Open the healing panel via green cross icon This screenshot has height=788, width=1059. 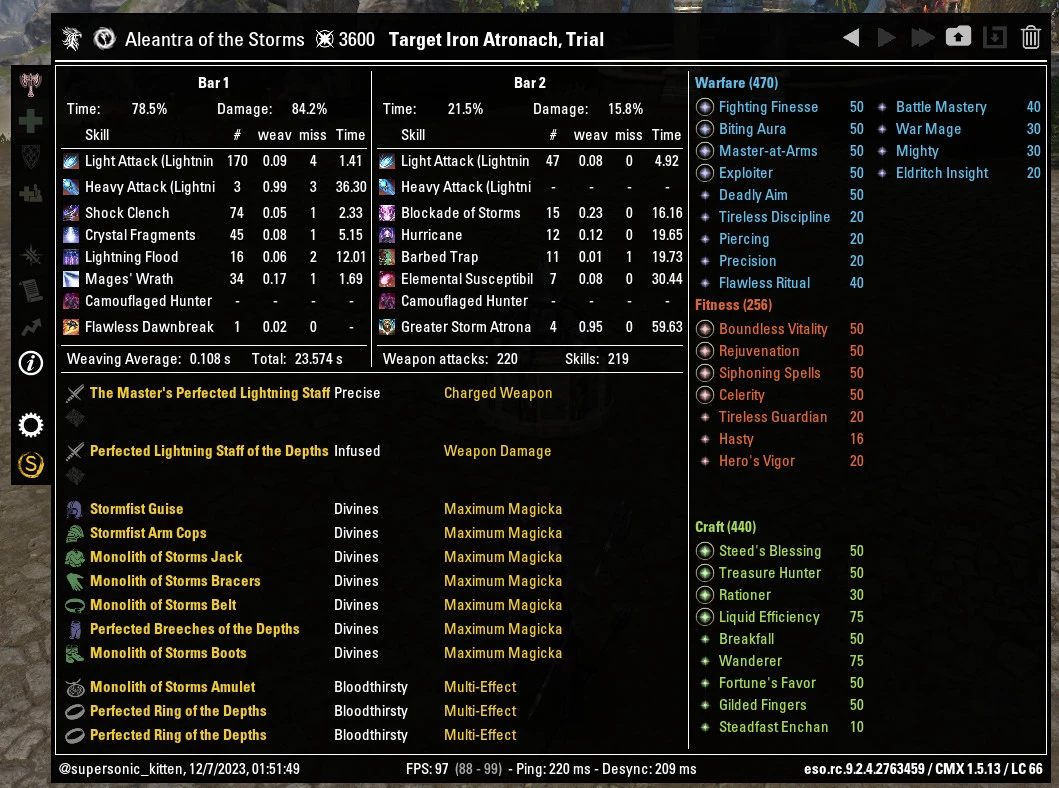(31, 119)
